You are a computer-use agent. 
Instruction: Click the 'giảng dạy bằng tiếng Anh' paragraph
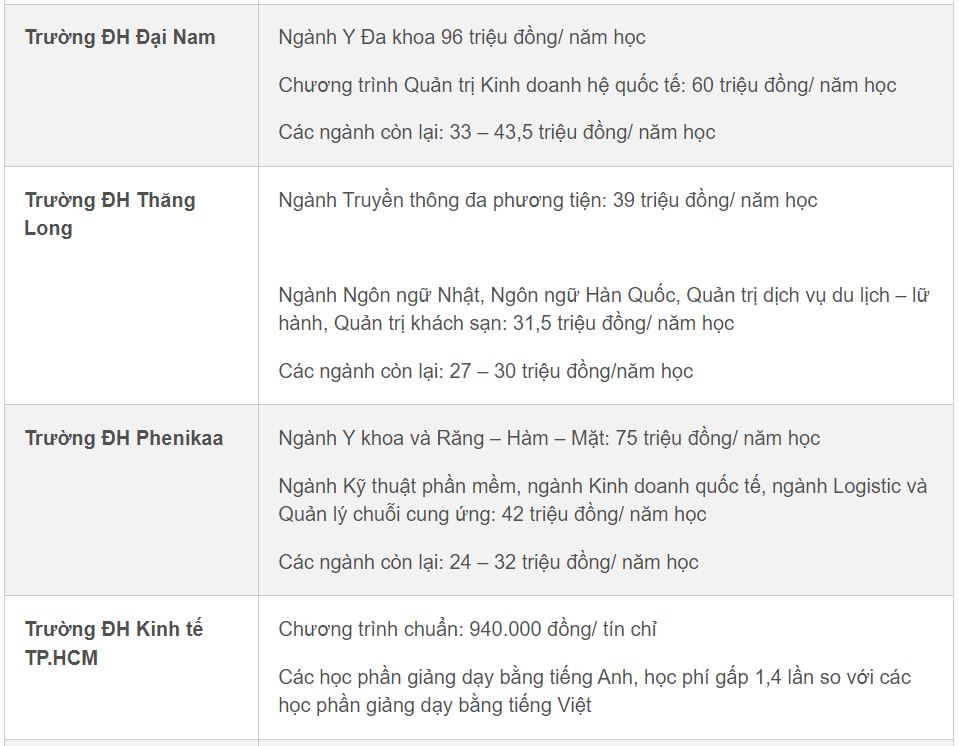pos(595,691)
